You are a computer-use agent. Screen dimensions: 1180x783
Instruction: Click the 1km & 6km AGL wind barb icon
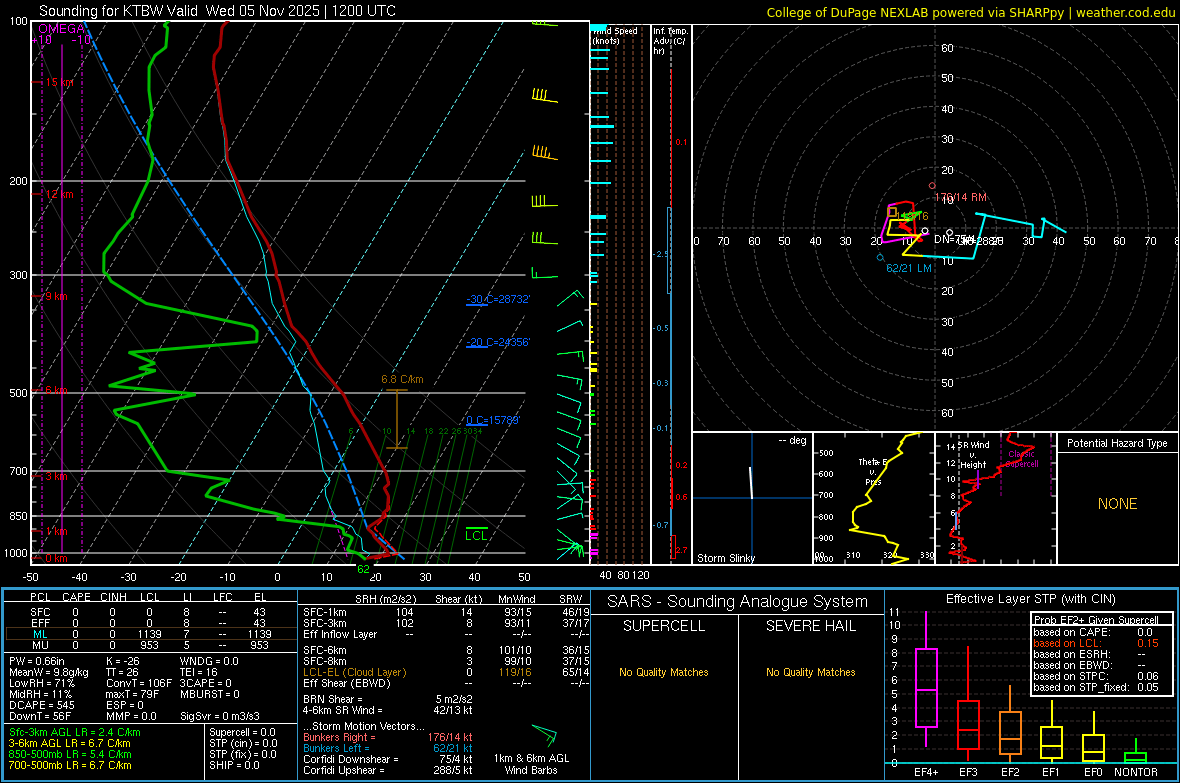pyautogui.click(x=545, y=735)
